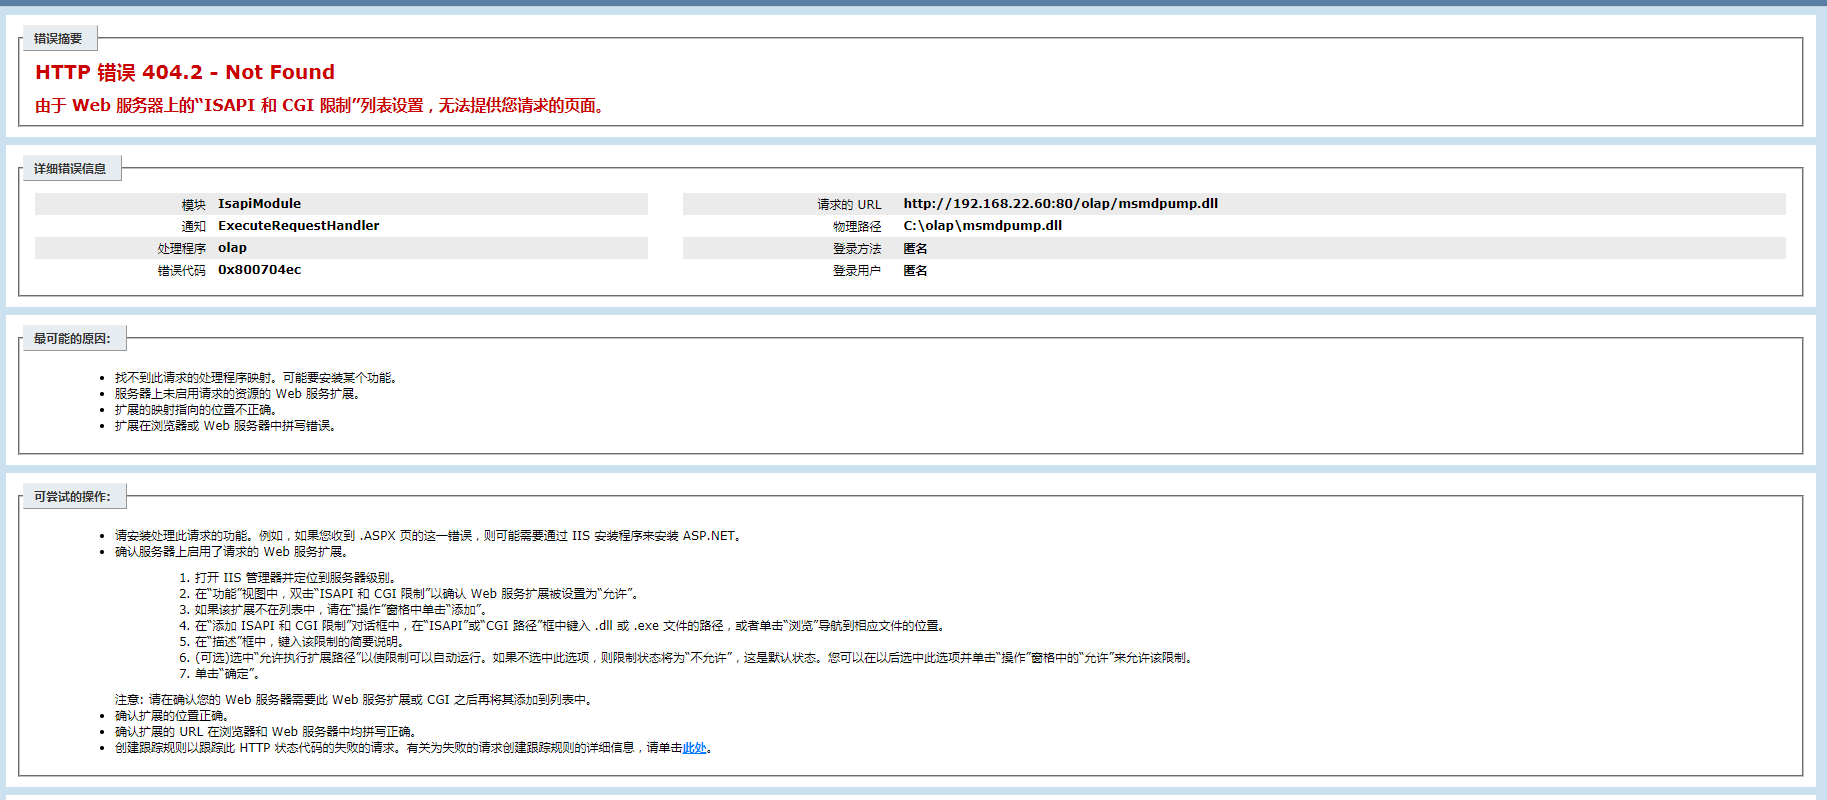Click the 错误摘要 section label
The width and height of the screenshot is (1827, 800).
click(x=58, y=39)
